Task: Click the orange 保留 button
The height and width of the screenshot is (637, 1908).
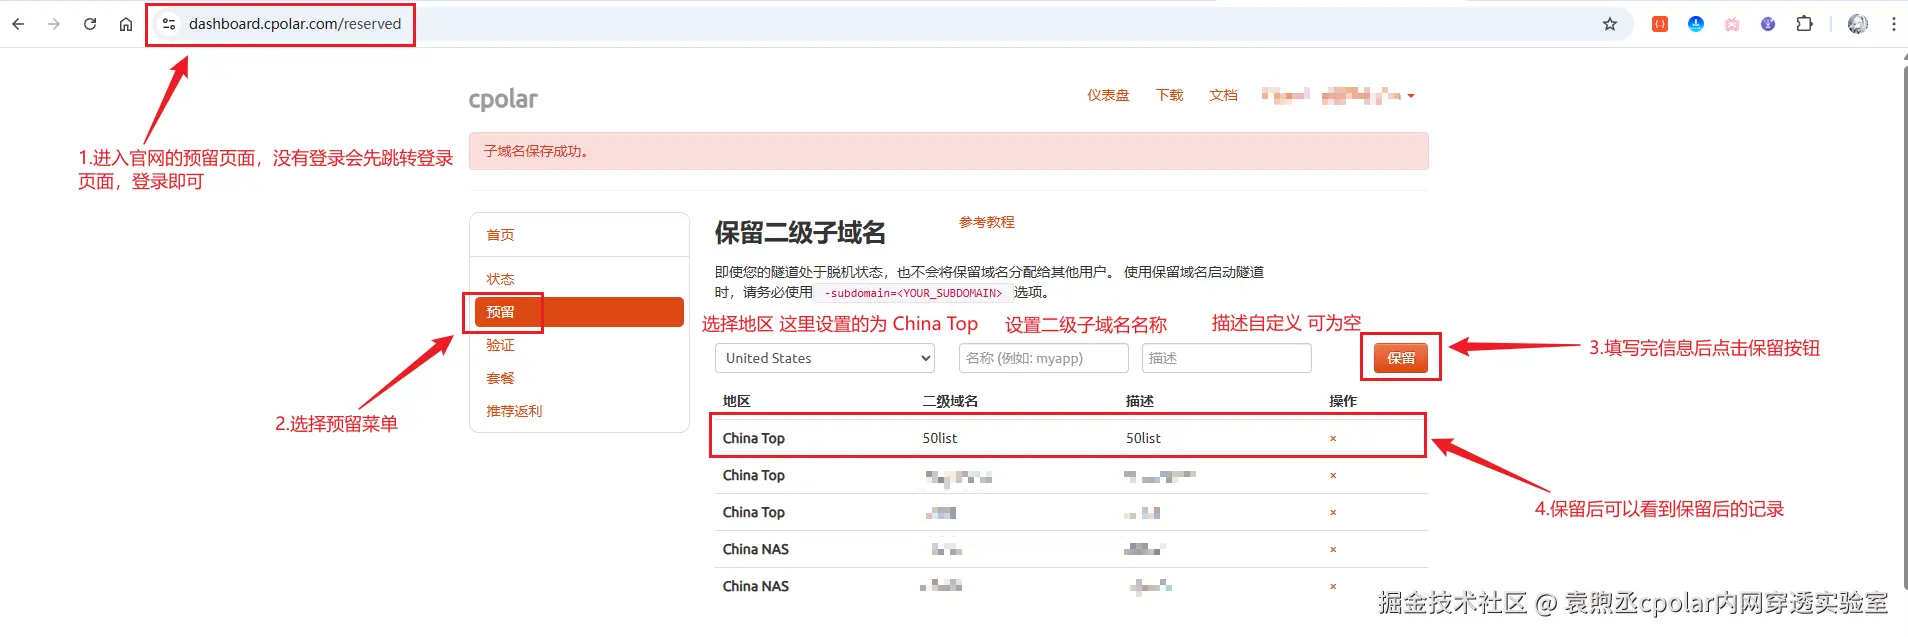Action: point(1401,358)
